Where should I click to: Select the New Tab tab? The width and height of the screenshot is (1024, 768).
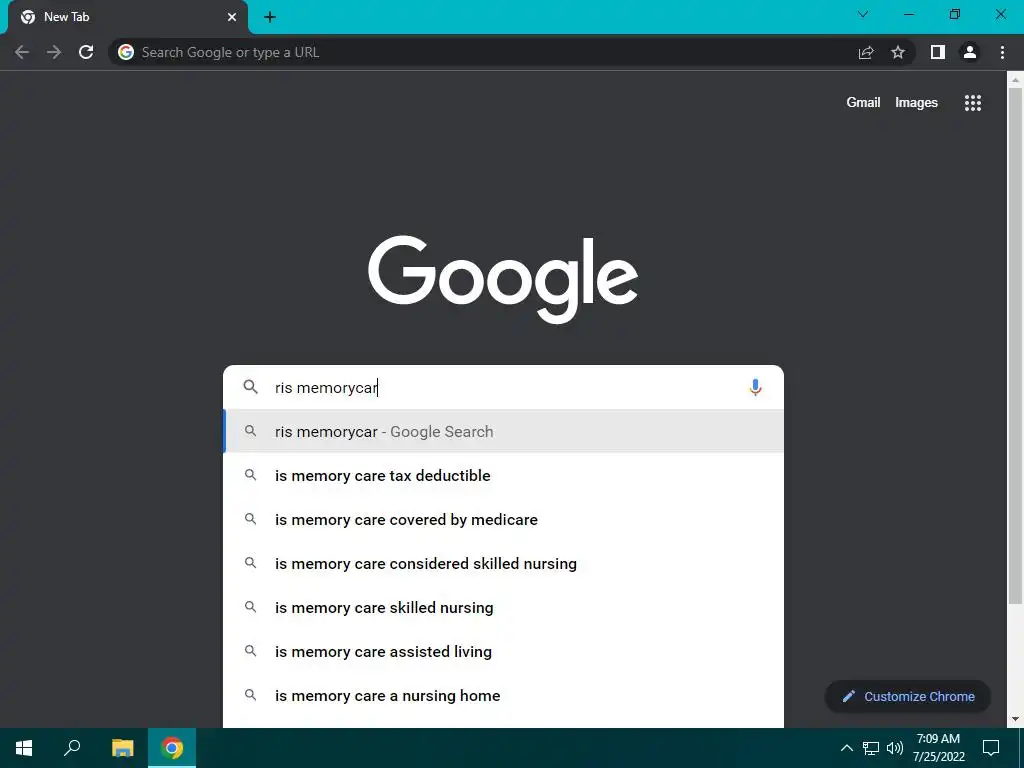click(x=128, y=18)
